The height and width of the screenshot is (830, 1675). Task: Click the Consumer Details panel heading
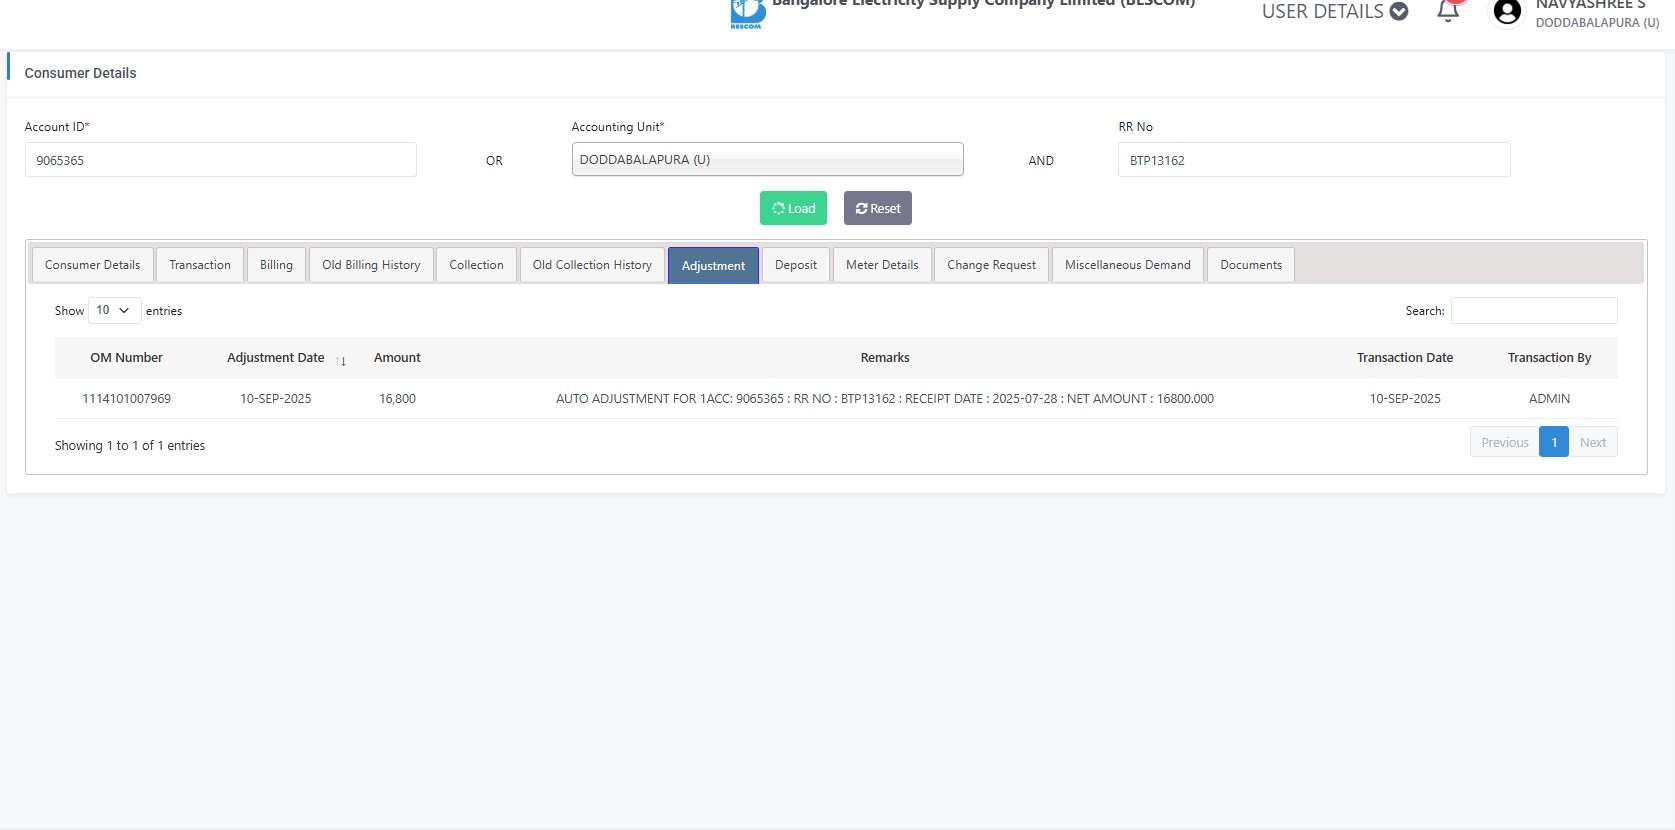(x=80, y=73)
